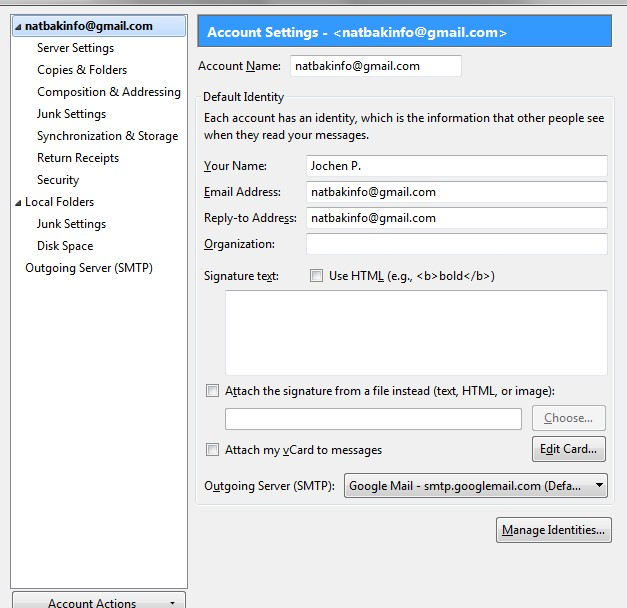627x608 pixels.
Task: Enable the Use HTML signature checkbox
Action: pyautogui.click(x=316, y=276)
